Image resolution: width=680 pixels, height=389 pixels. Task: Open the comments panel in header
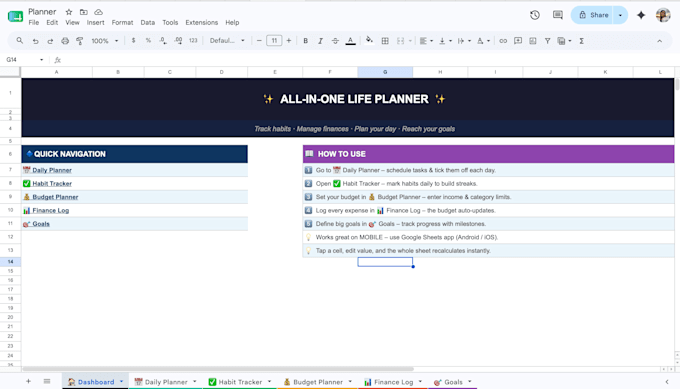coord(558,15)
